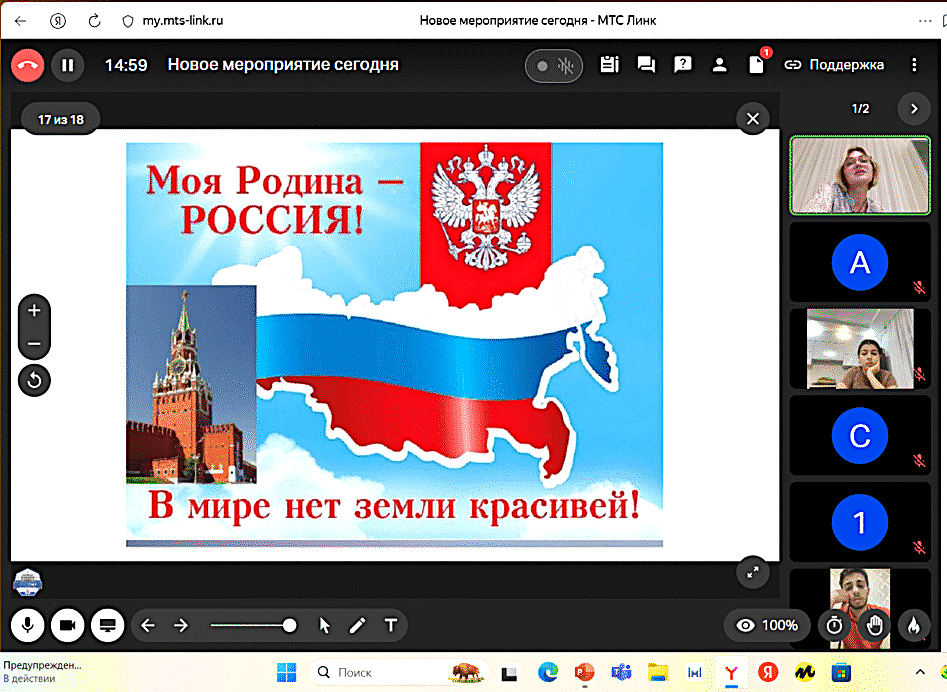Turn off the camera
Image resolution: width=947 pixels, height=692 pixels.
pos(67,625)
